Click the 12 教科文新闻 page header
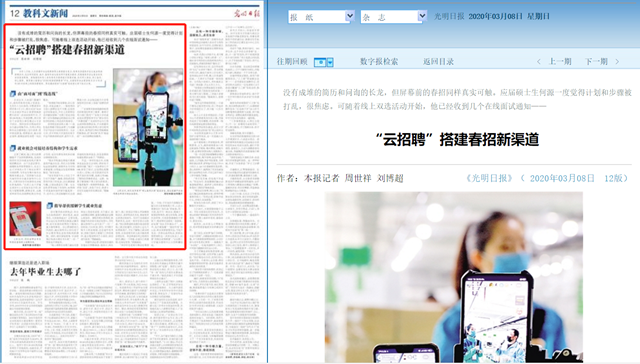The image size is (640, 364). point(39,13)
